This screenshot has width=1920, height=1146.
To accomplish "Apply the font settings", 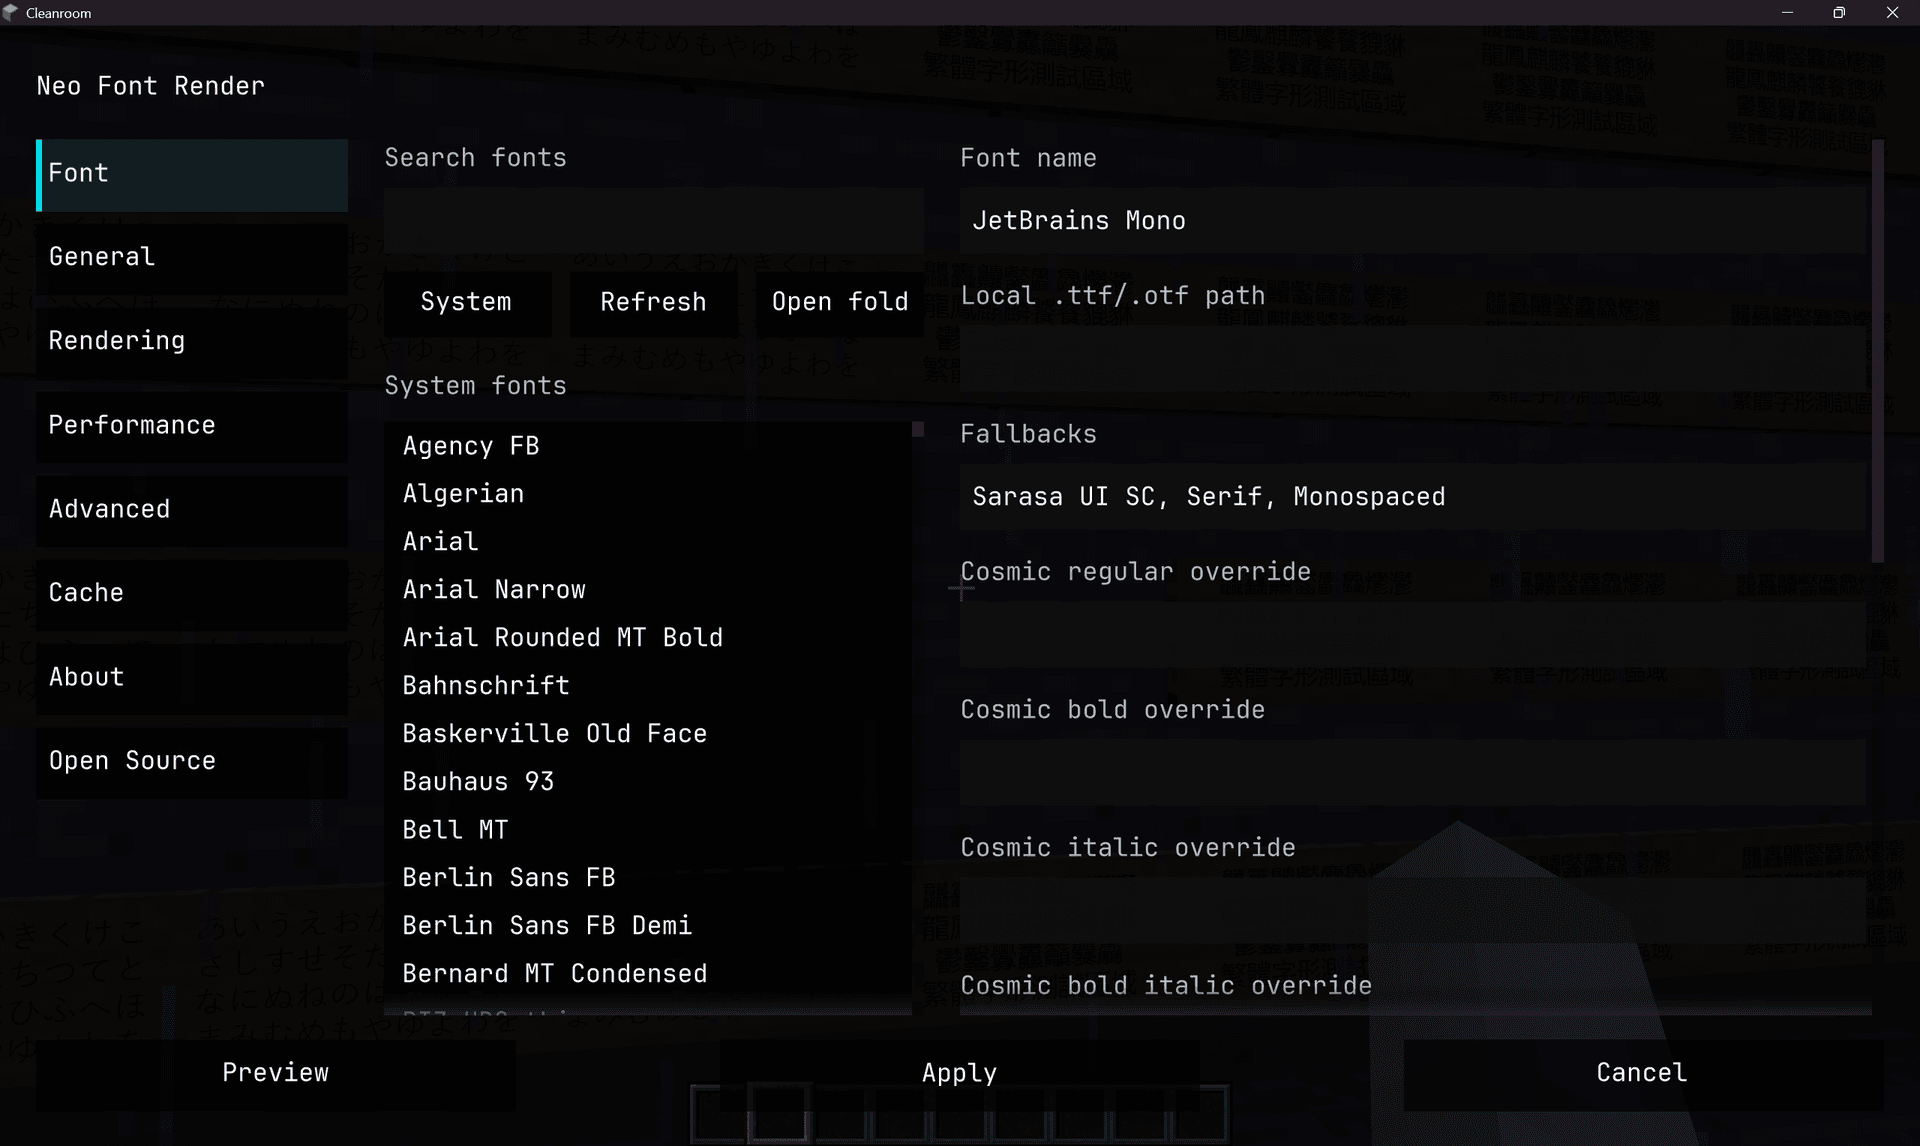I will 960,1074.
